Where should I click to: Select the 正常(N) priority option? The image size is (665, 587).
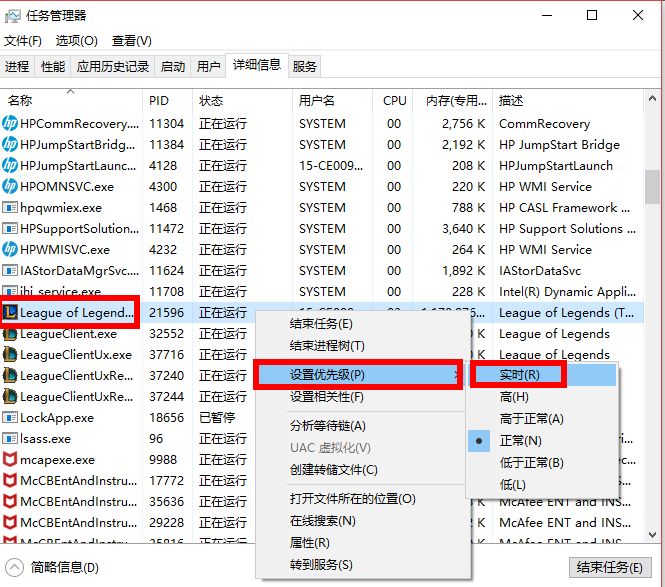pyautogui.click(x=542, y=441)
